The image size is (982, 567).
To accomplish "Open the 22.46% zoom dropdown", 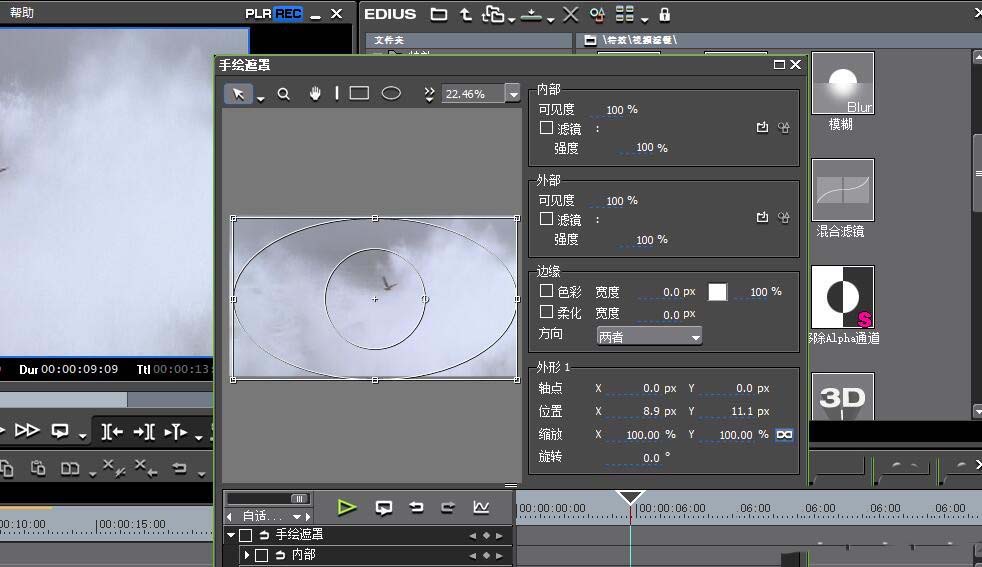I will click(513, 94).
